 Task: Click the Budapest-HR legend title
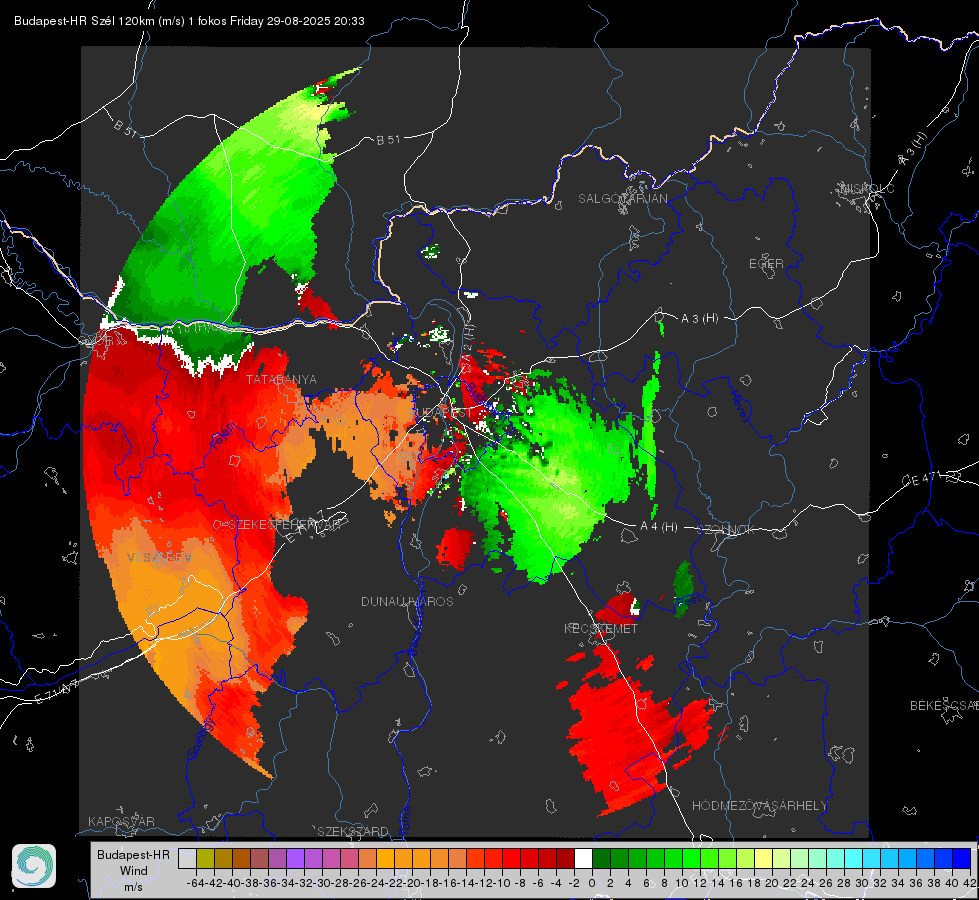(133, 854)
